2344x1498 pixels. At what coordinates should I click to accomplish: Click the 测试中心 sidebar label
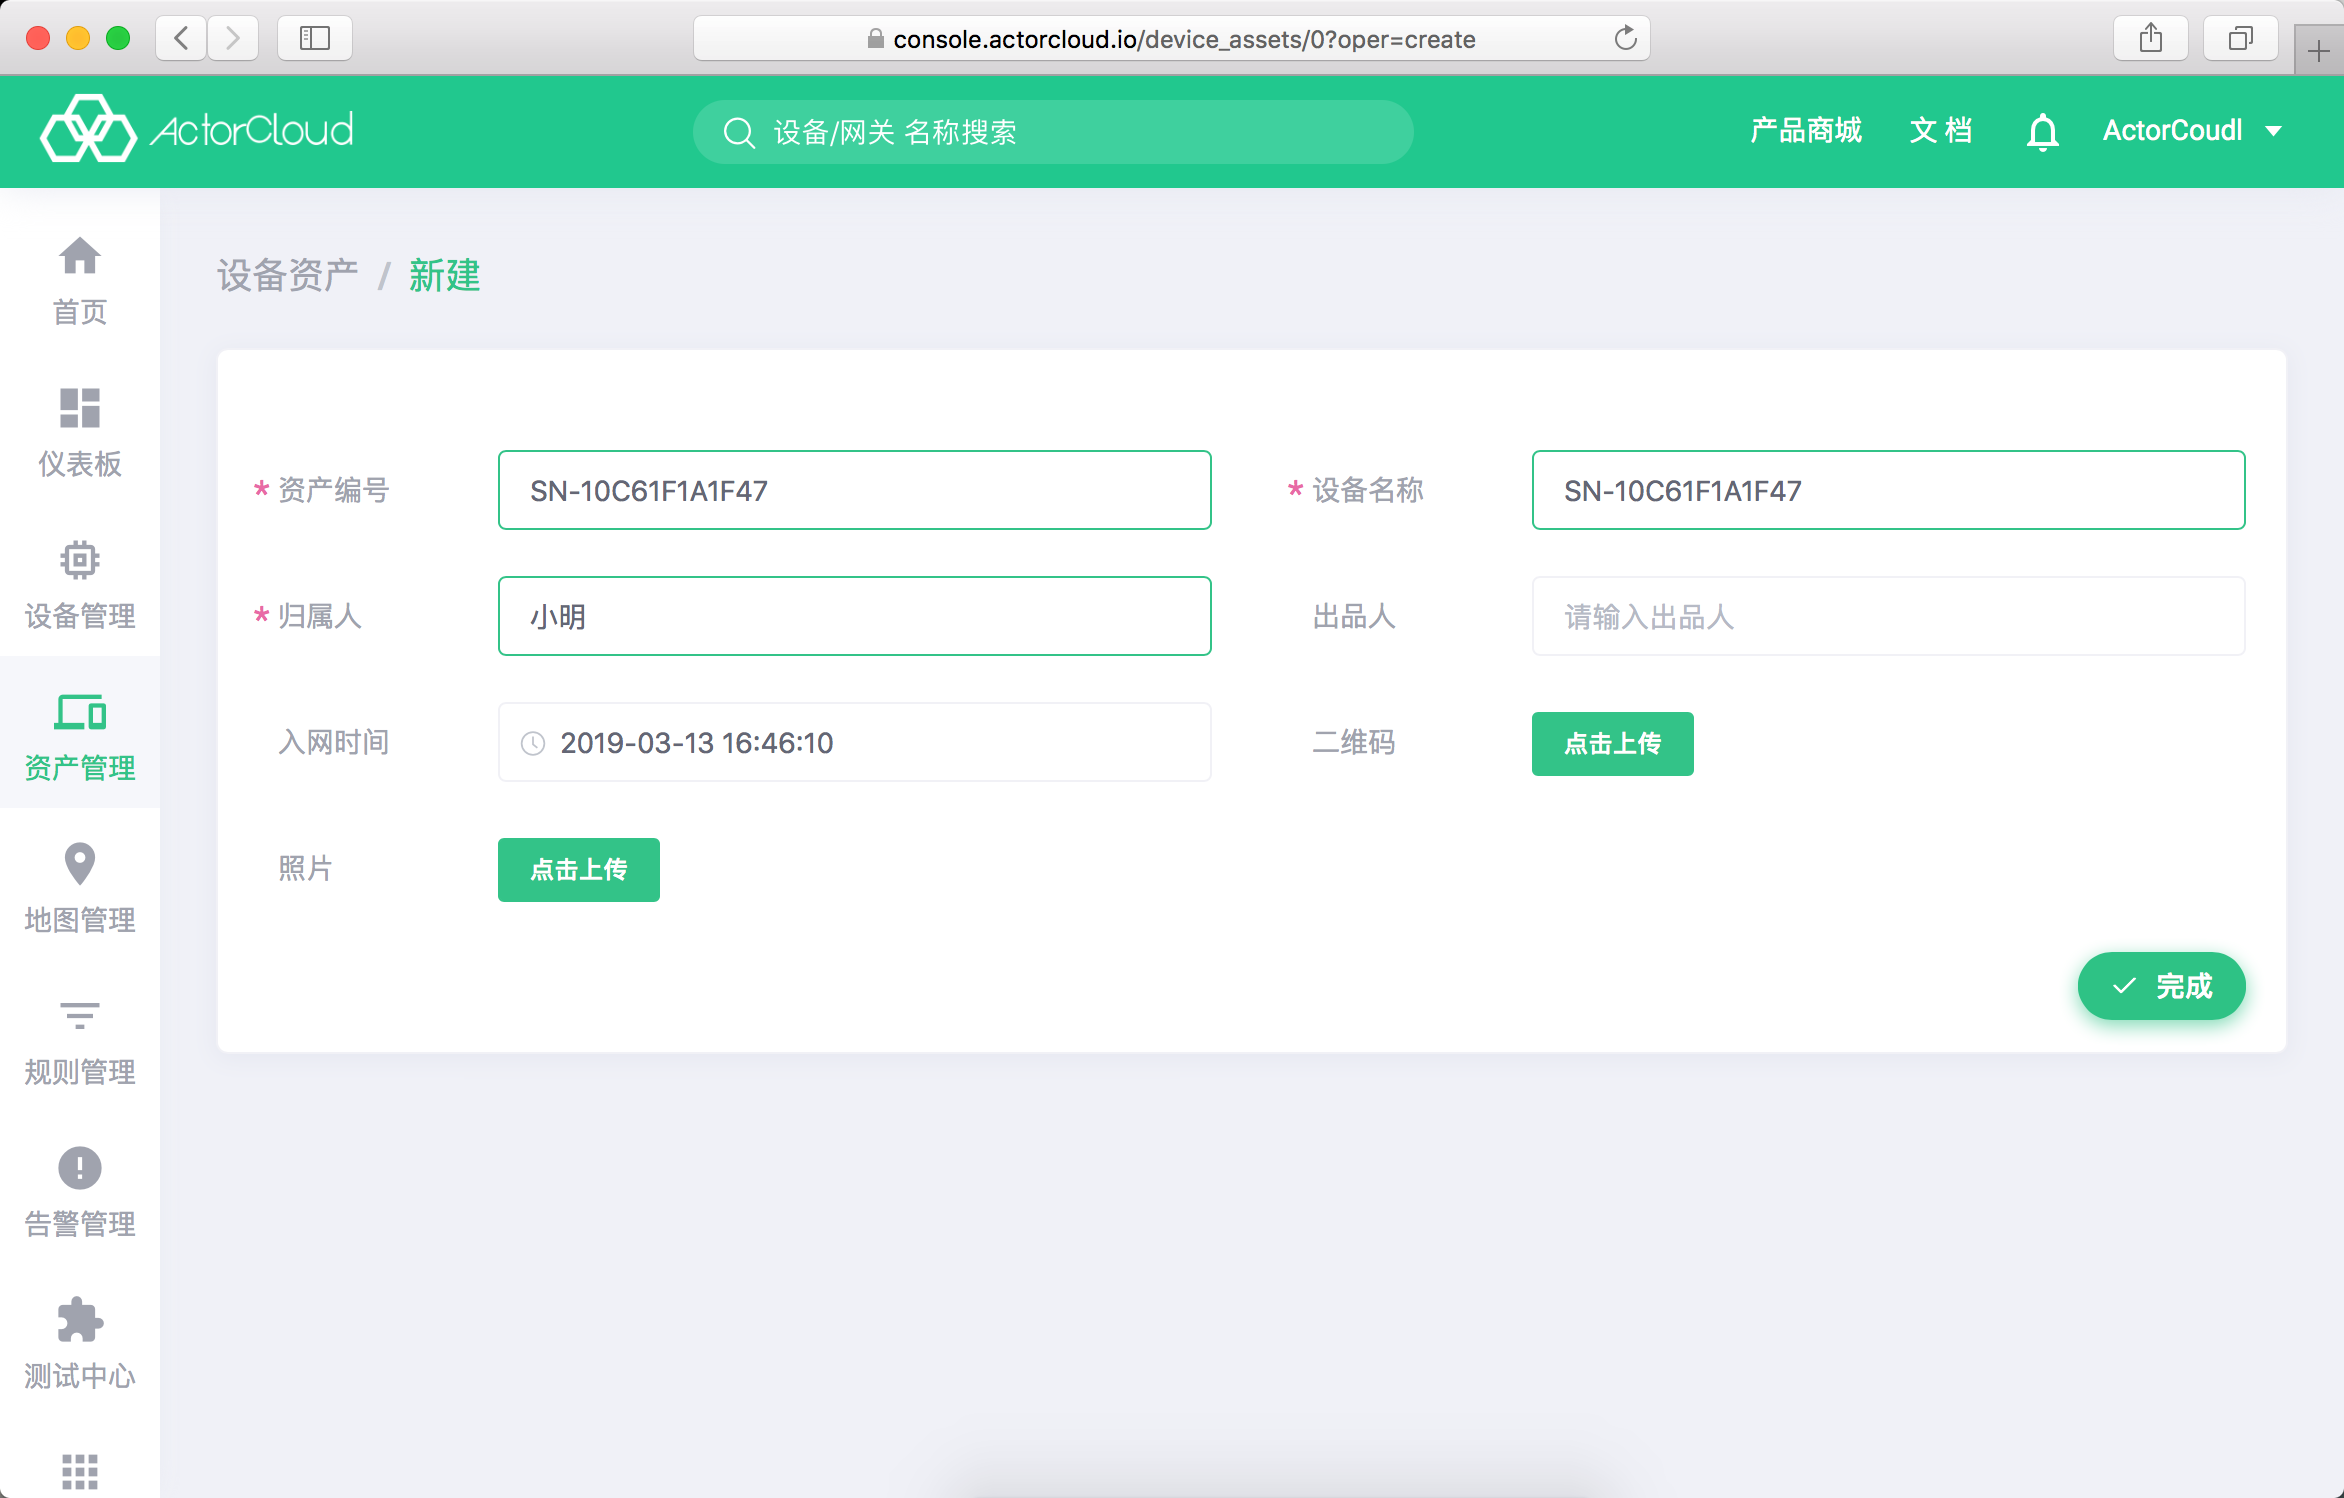(80, 1376)
